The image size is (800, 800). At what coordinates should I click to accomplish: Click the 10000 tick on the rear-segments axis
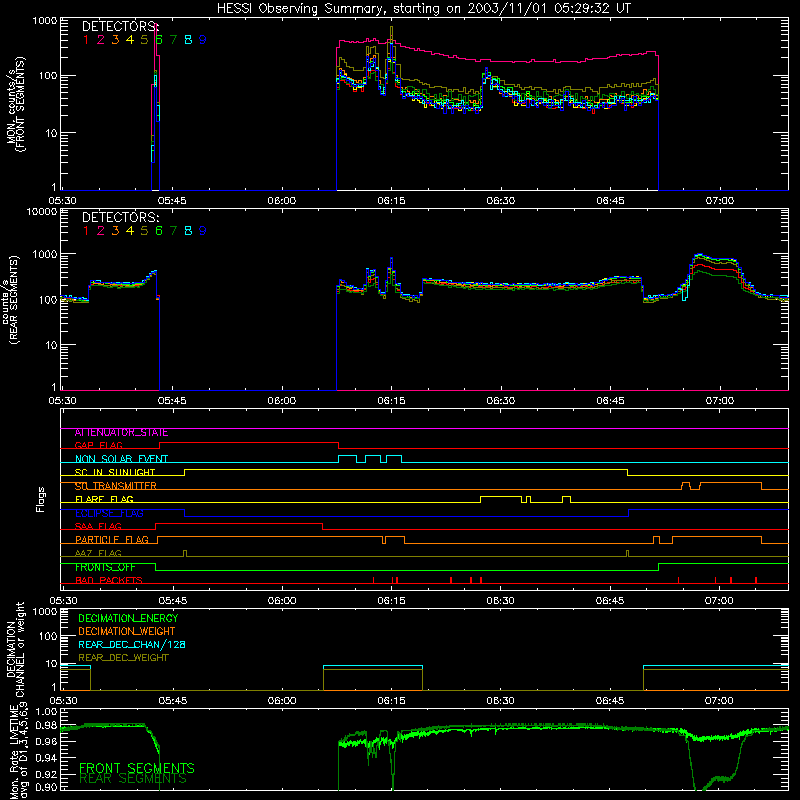tap(42, 212)
